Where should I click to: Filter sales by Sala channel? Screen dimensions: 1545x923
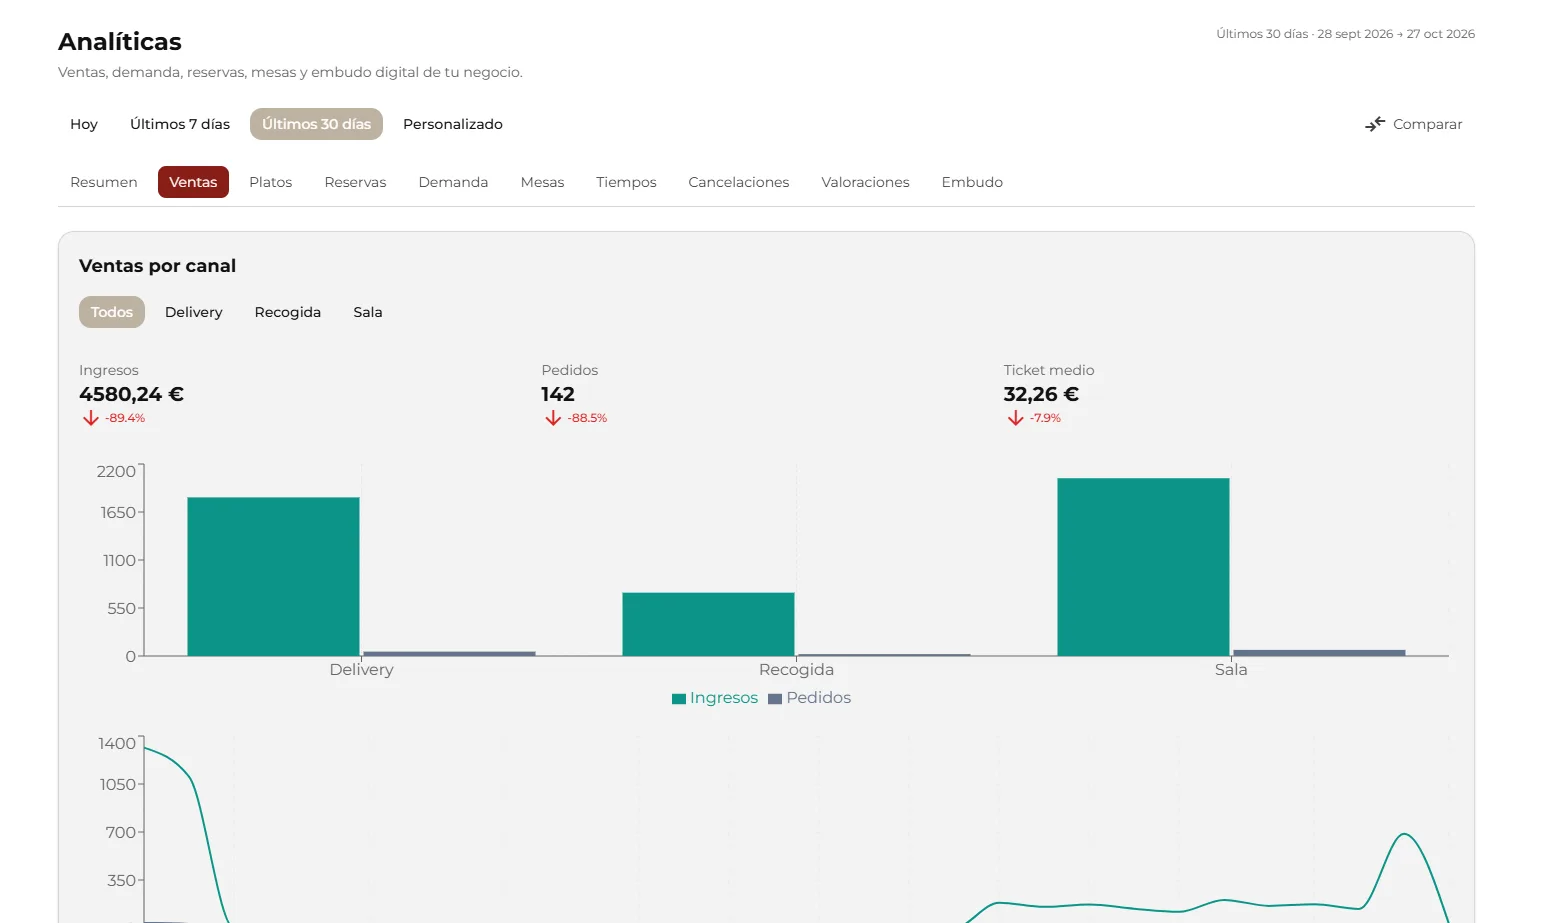pyautogui.click(x=368, y=312)
